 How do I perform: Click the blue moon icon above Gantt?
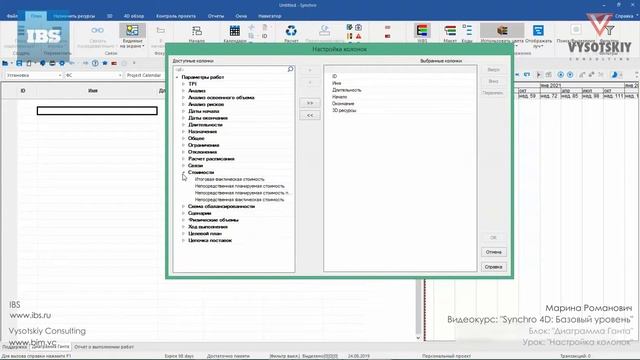pos(614,75)
